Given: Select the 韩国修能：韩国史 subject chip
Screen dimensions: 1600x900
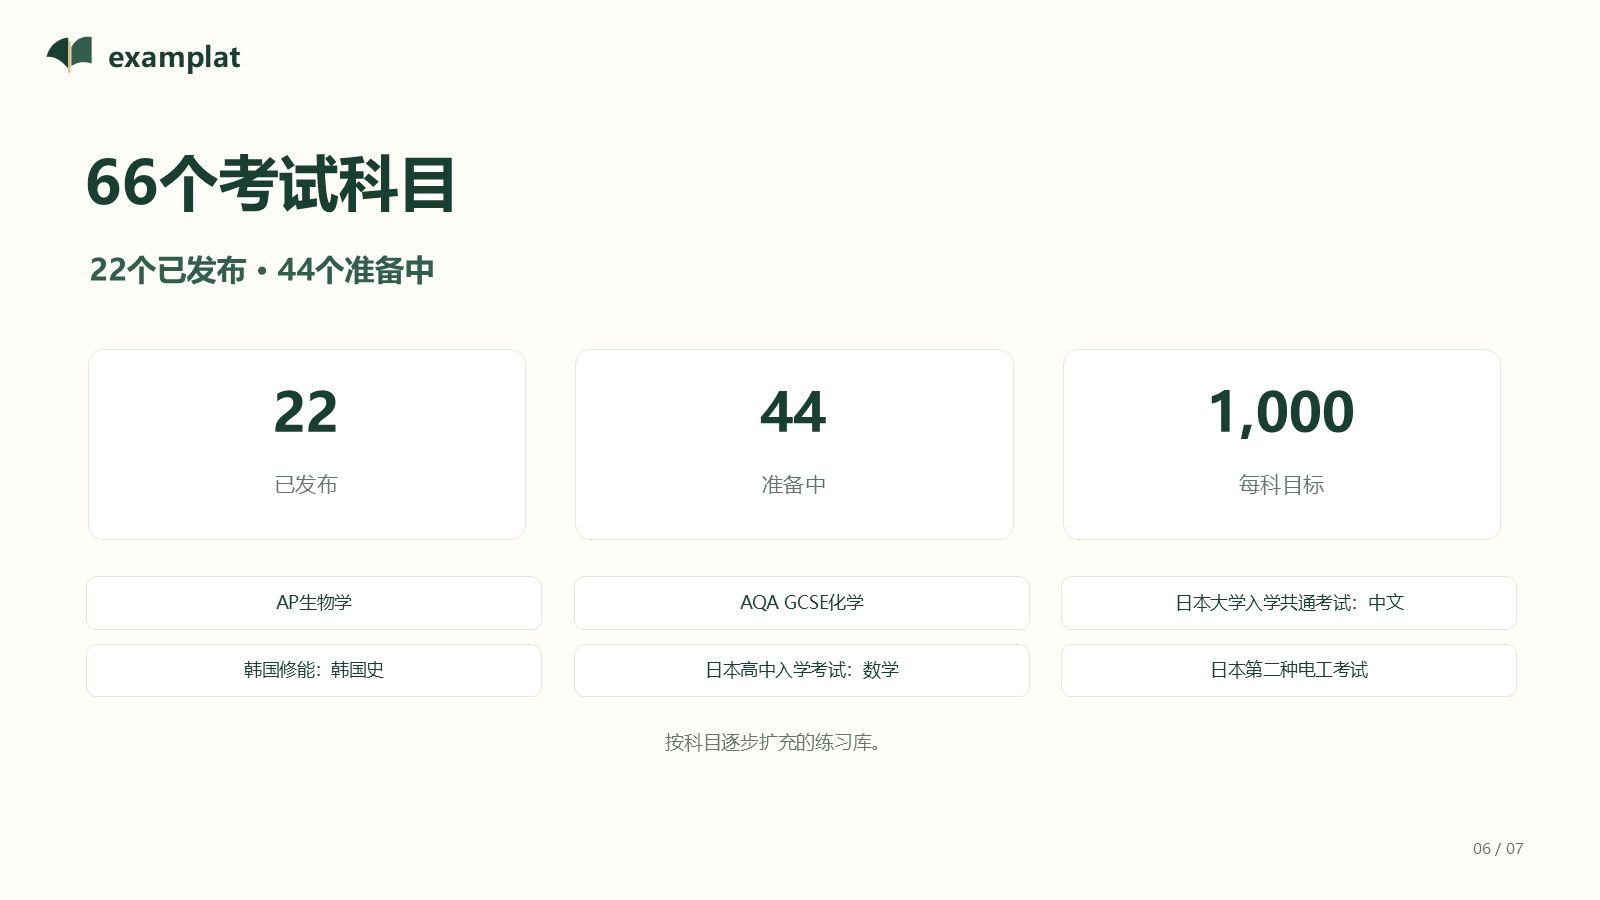Looking at the screenshot, I should pos(314,670).
